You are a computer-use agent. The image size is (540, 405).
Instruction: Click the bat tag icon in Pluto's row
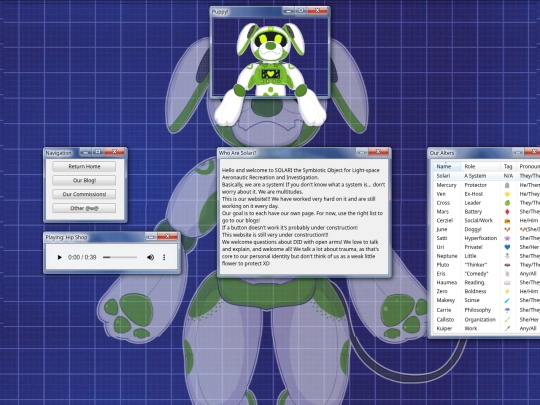(507, 265)
